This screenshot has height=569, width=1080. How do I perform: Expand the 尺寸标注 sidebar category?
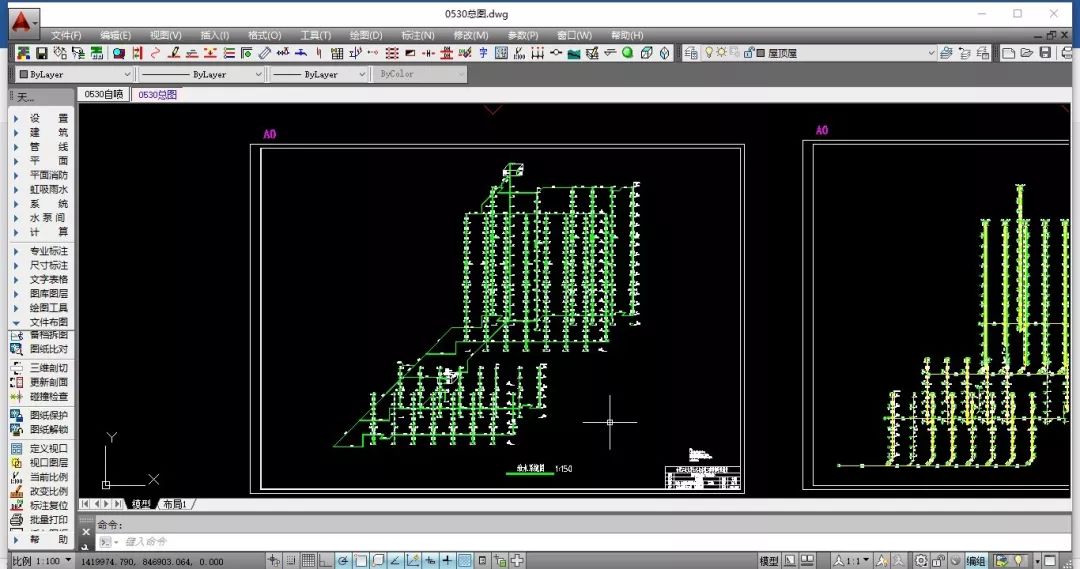coord(41,265)
